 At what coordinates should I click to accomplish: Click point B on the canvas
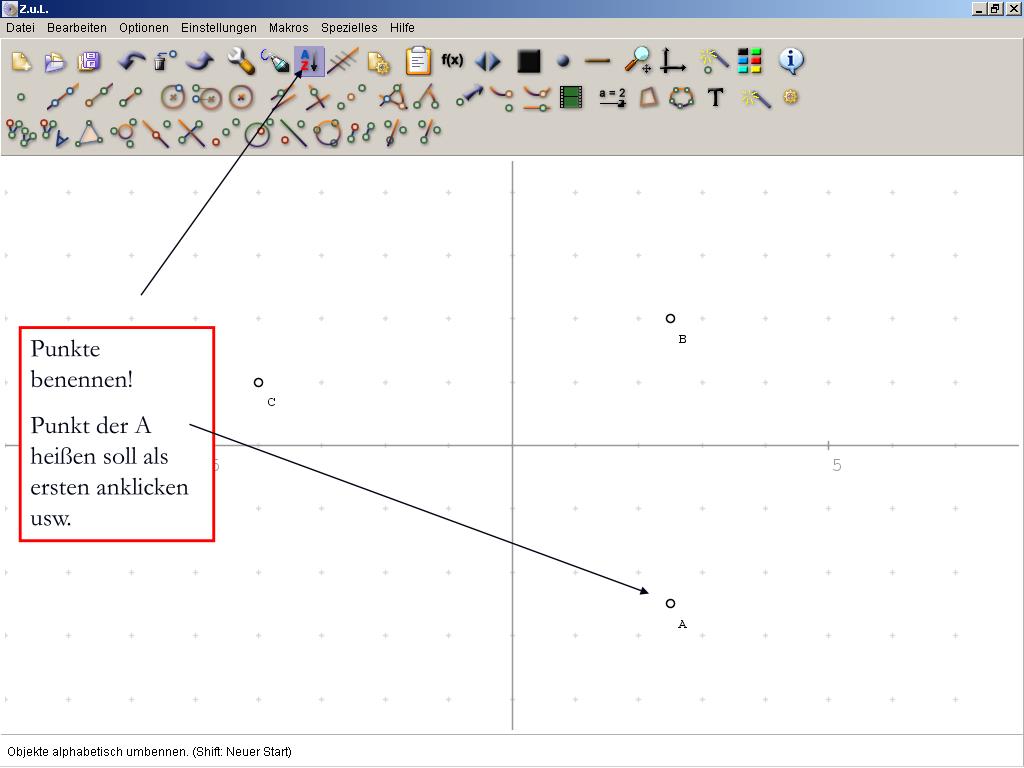(x=670, y=319)
